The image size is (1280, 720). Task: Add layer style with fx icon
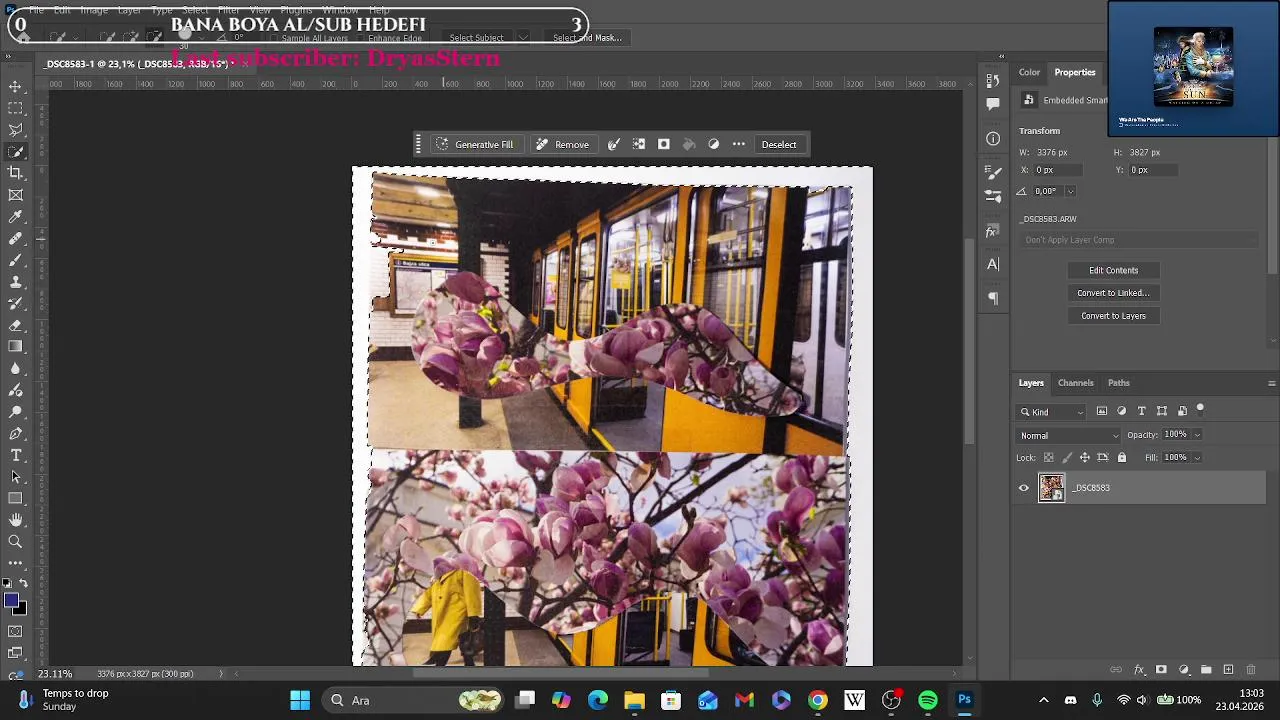[1139, 670]
